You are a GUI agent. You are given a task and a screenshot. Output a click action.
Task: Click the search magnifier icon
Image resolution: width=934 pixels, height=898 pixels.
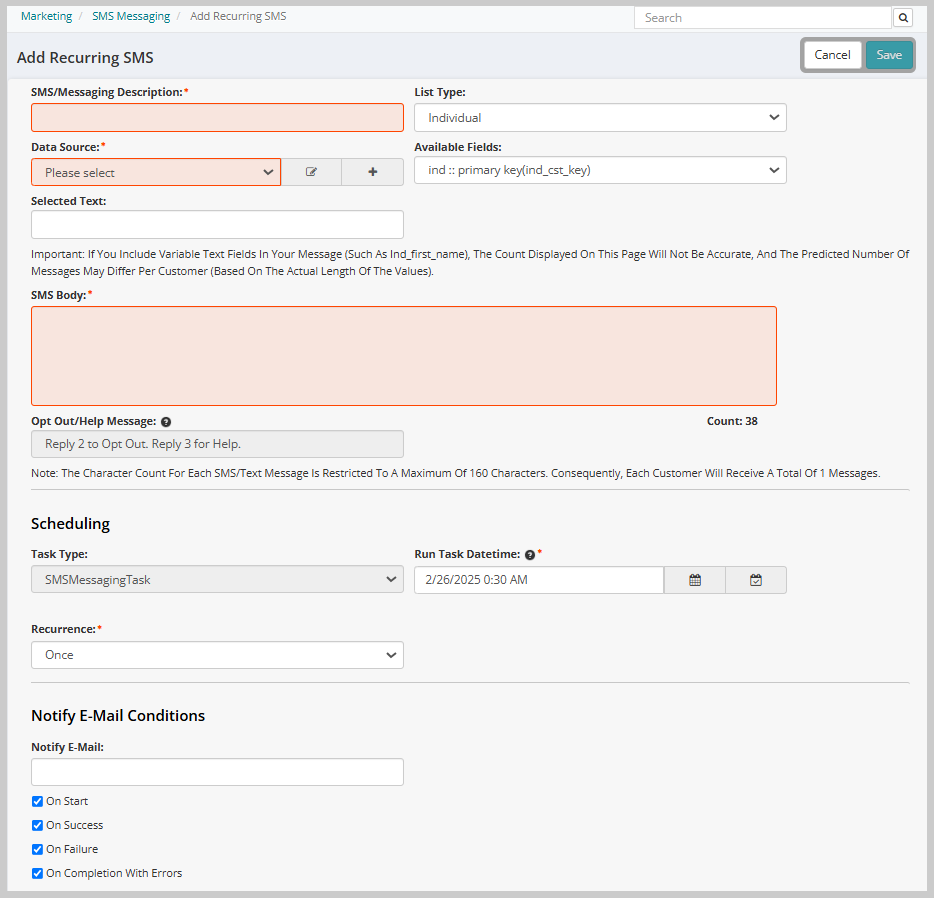pos(903,18)
